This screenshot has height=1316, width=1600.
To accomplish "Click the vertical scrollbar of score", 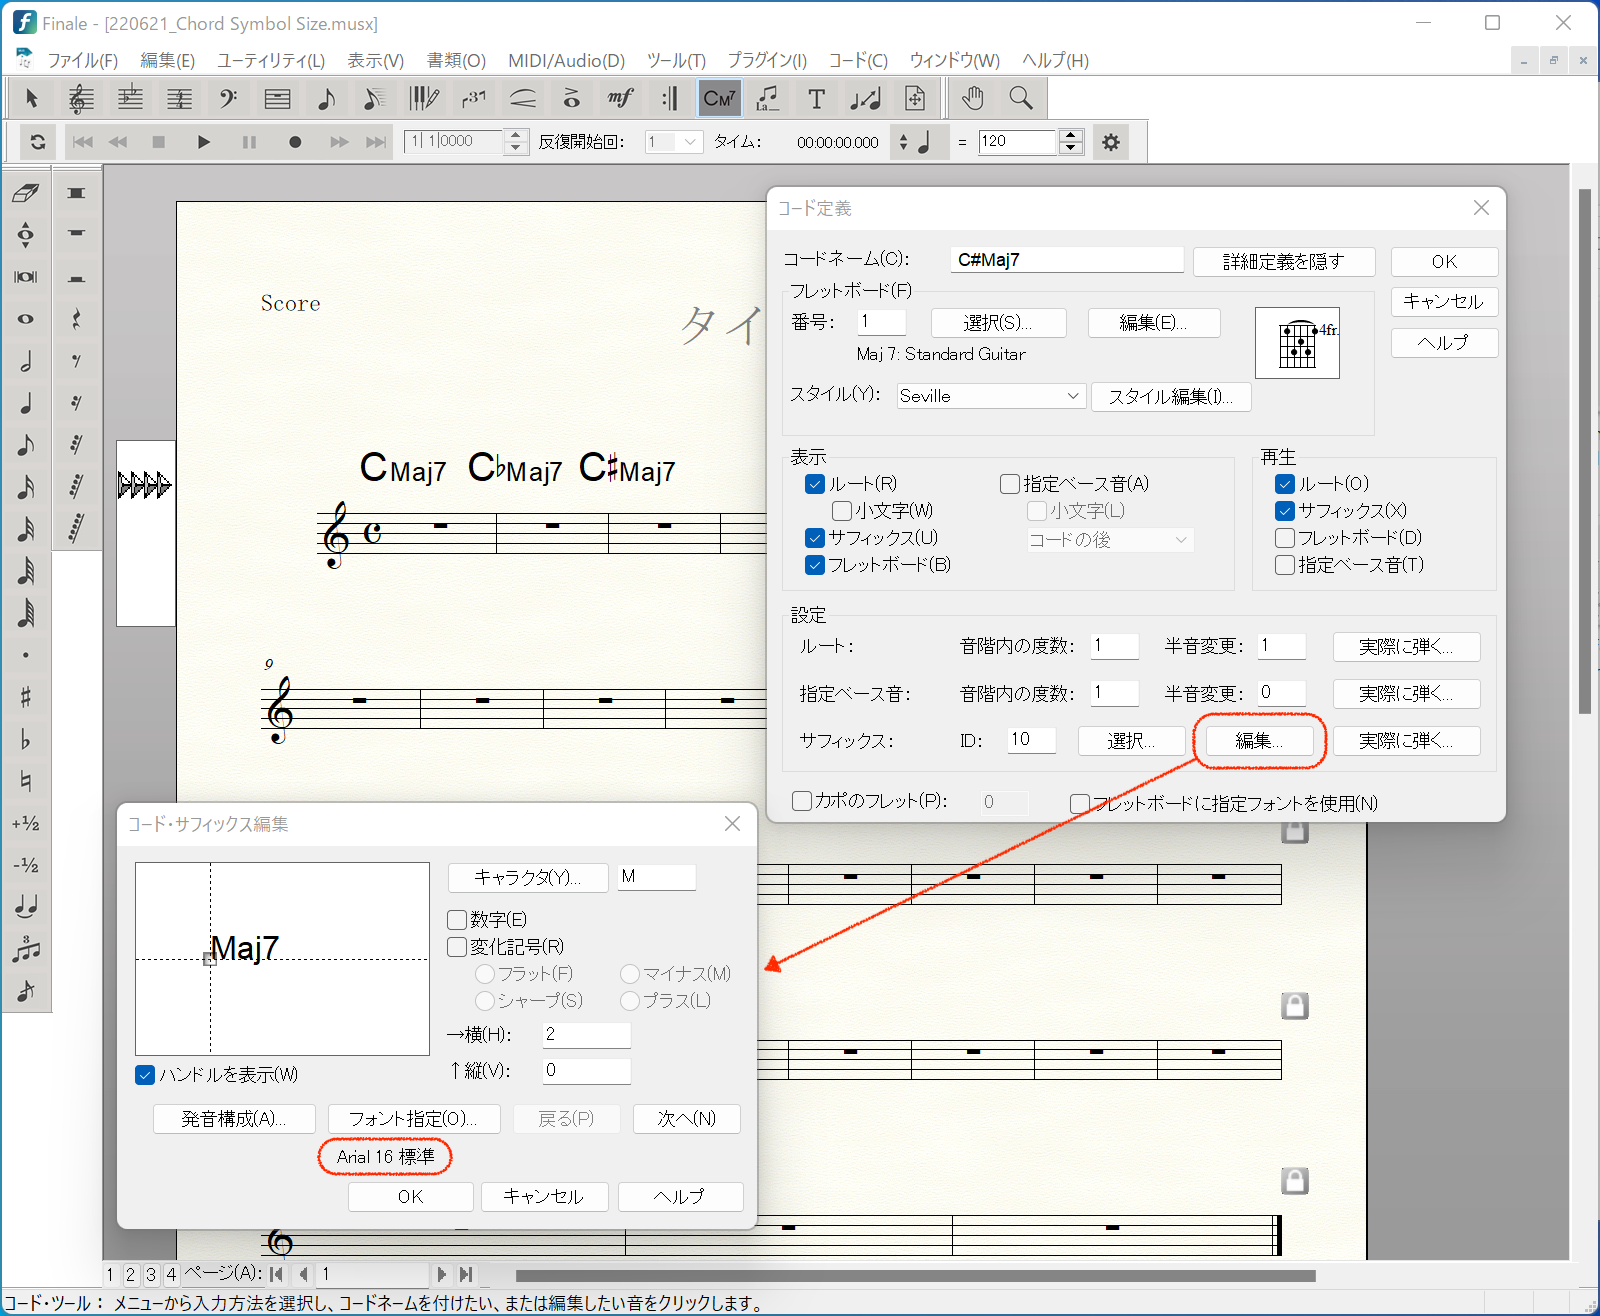I will click(1584, 450).
